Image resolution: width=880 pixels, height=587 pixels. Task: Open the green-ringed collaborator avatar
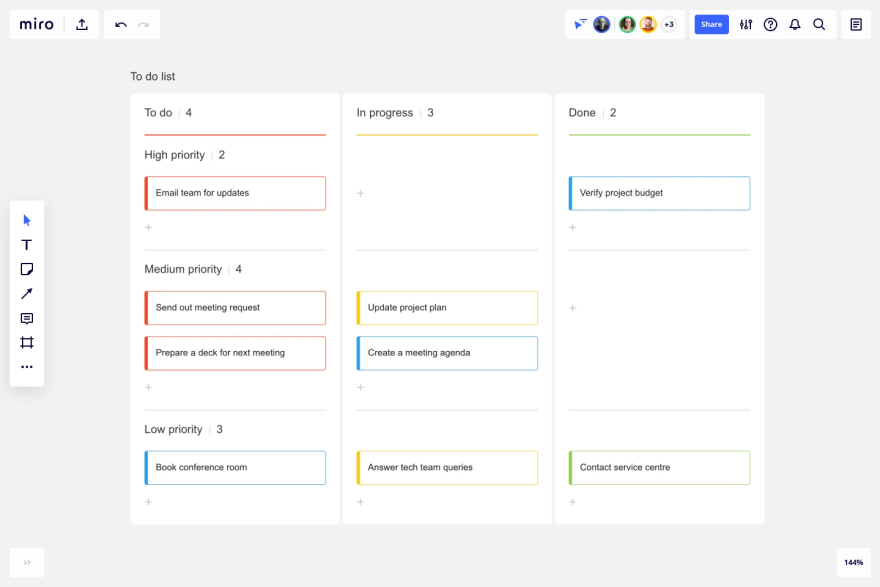627,24
